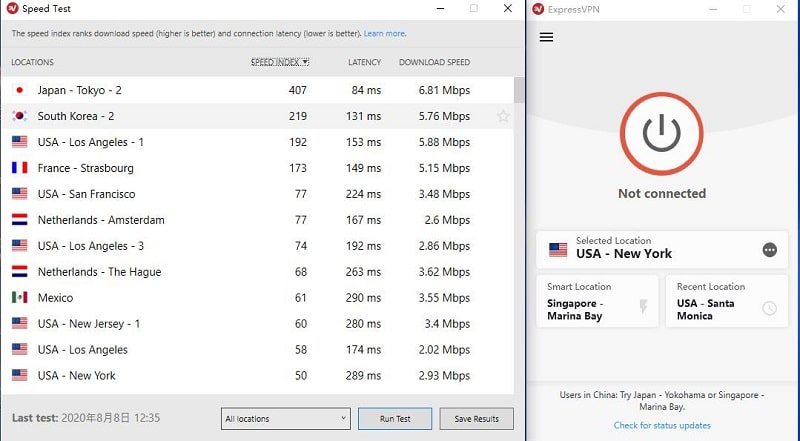Image resolution: width=800 pixels, height=441 pixels.
Task: Select the USA - San Francisco row
Action: click(x=257, y=194)
